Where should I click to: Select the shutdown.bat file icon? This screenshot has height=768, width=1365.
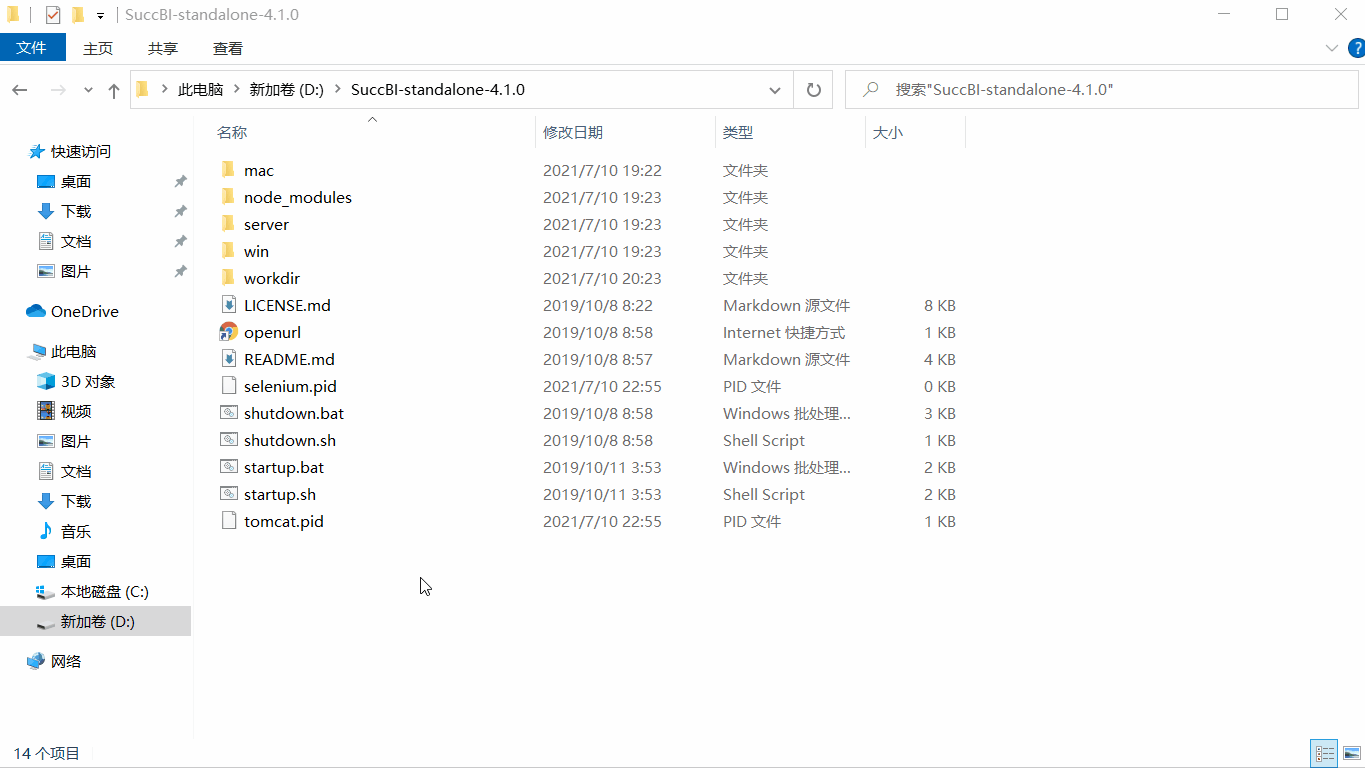point(228,413)
